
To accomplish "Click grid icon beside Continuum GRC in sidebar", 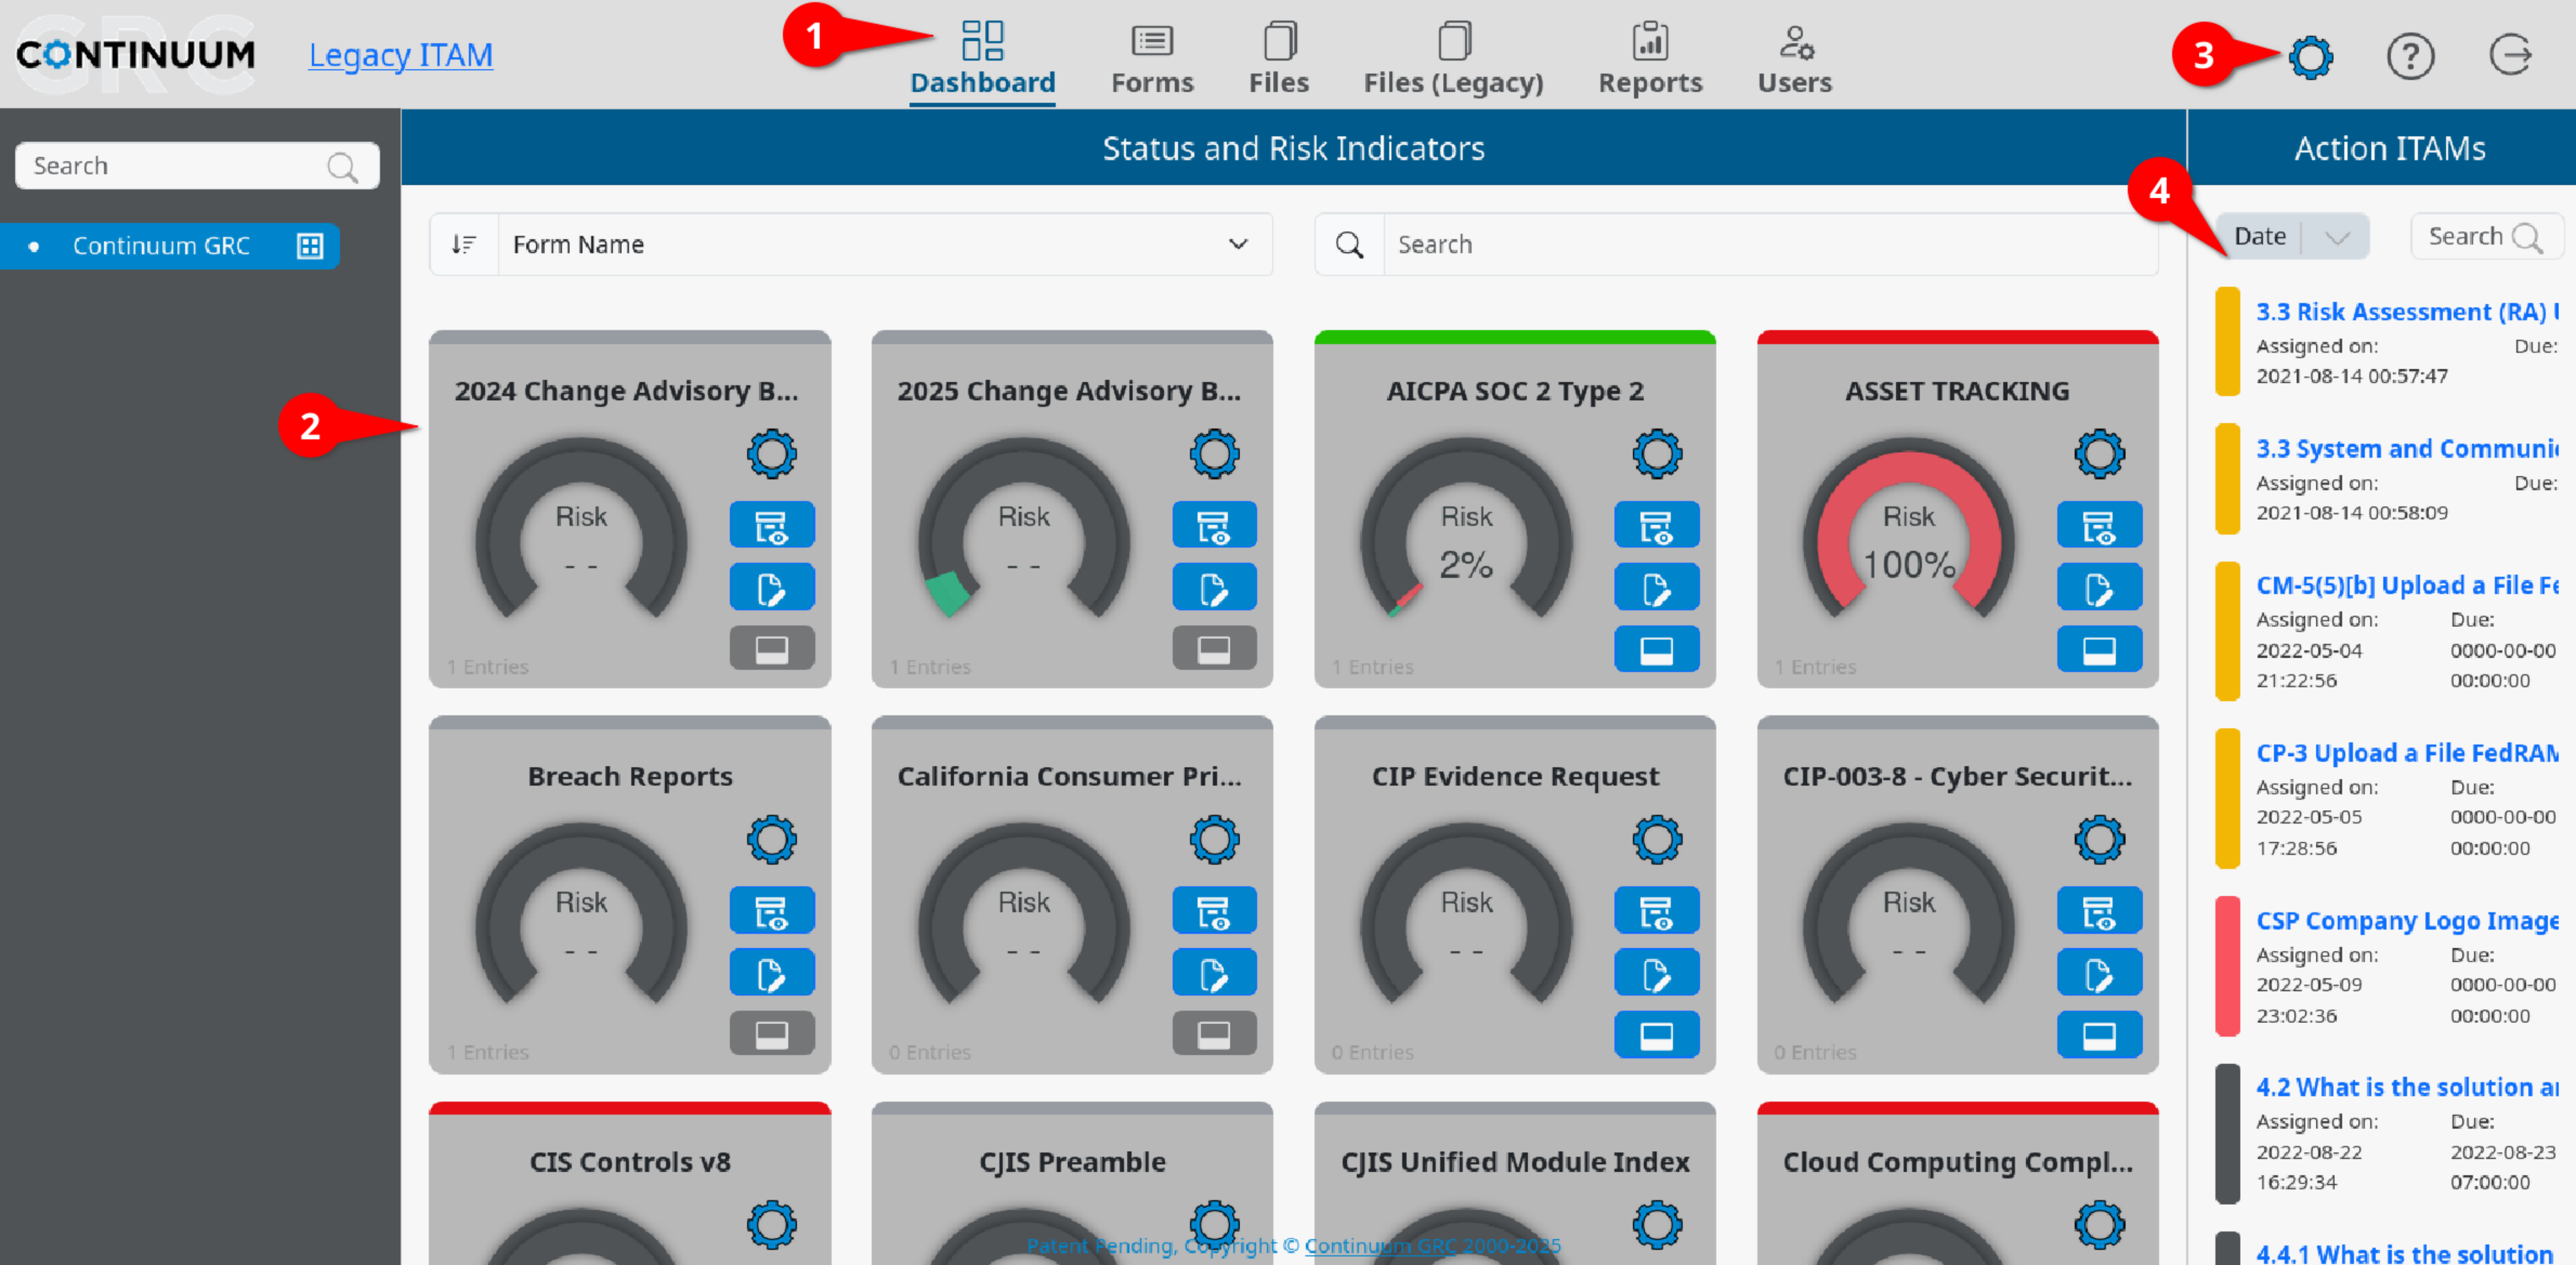I will tap(310, 246).
